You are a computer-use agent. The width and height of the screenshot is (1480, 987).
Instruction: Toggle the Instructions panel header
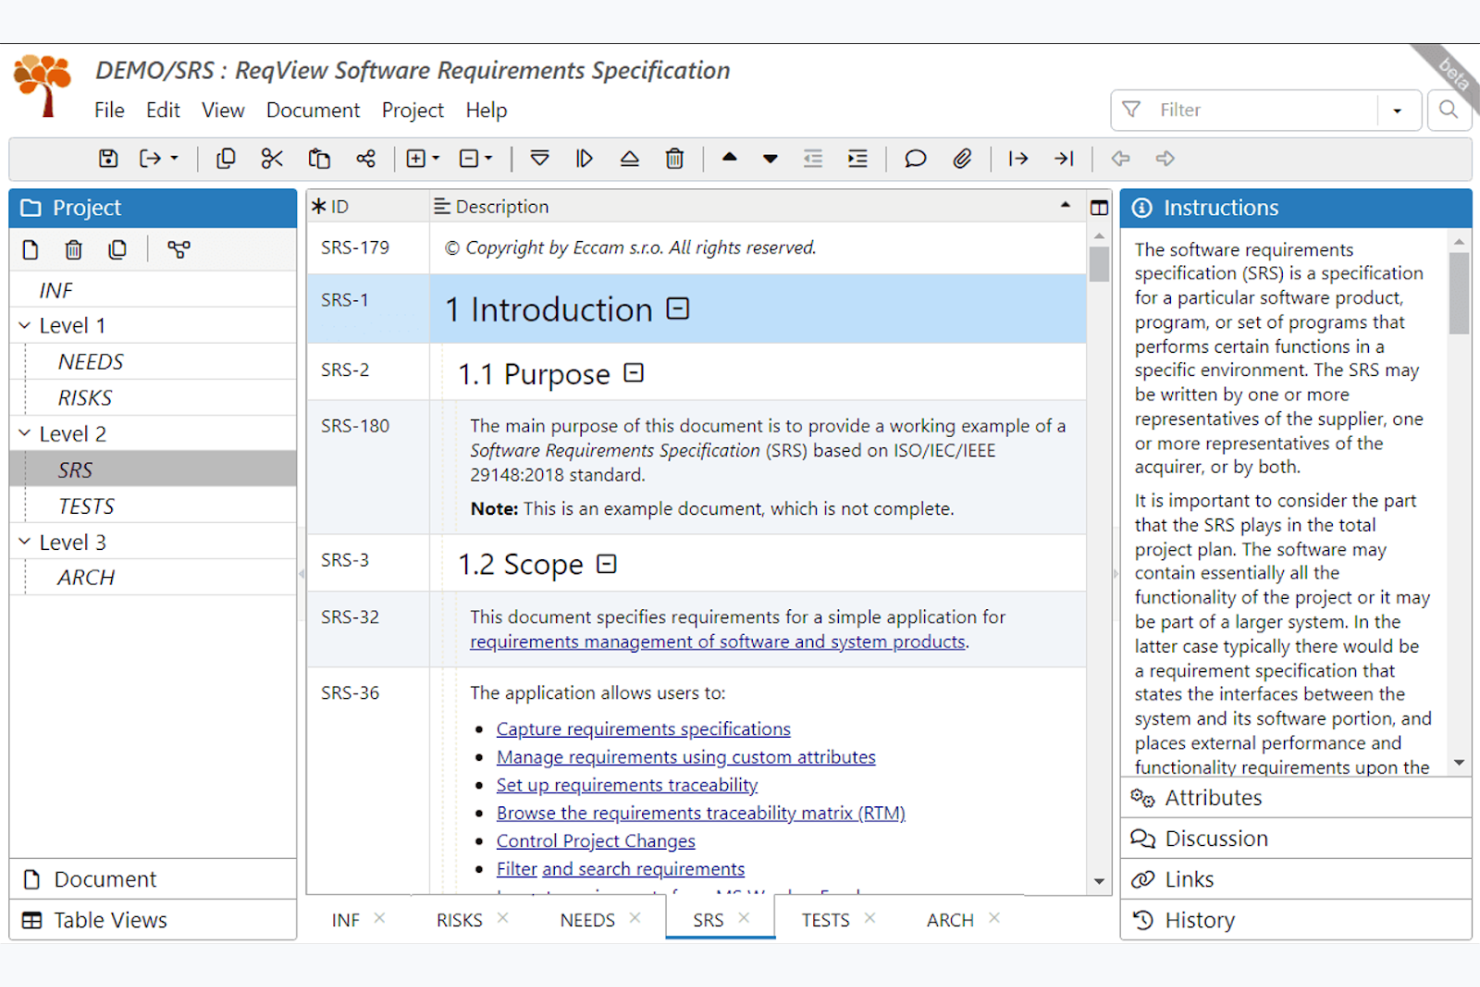(x=1221, y=207)
